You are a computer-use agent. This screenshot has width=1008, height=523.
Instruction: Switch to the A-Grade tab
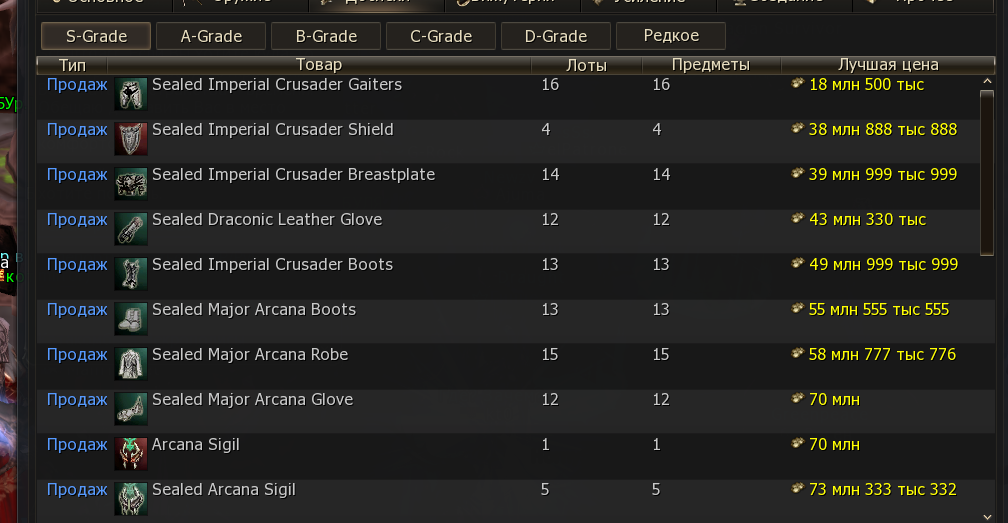(212, 37)
